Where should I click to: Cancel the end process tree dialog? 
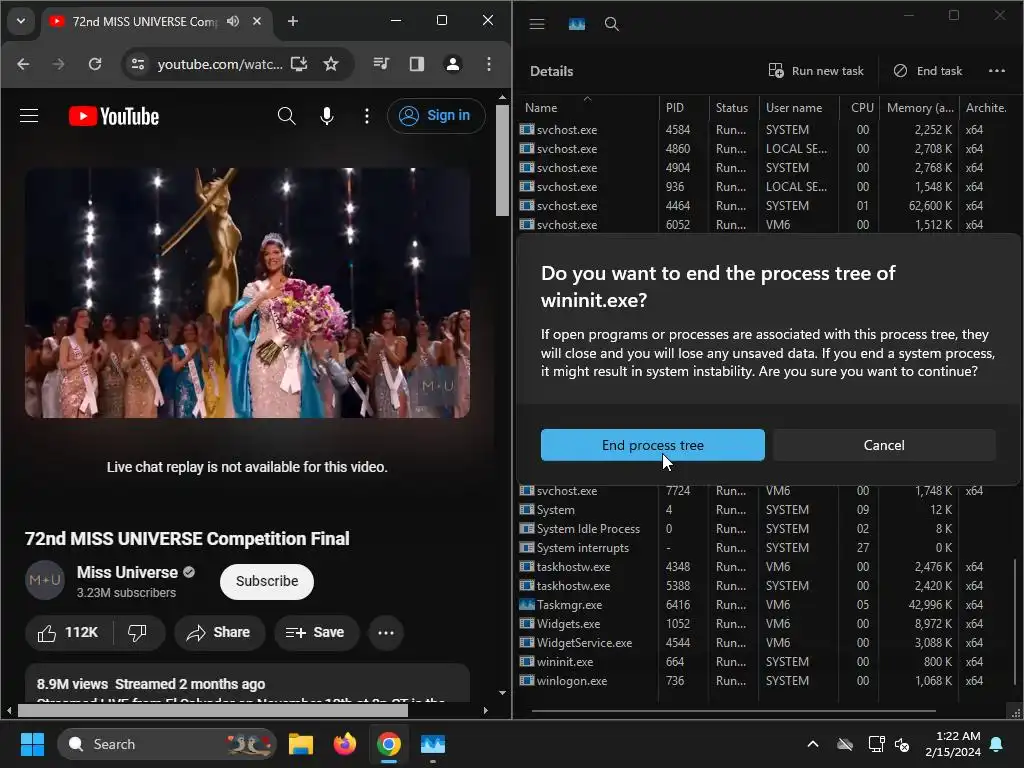point(884,445)
